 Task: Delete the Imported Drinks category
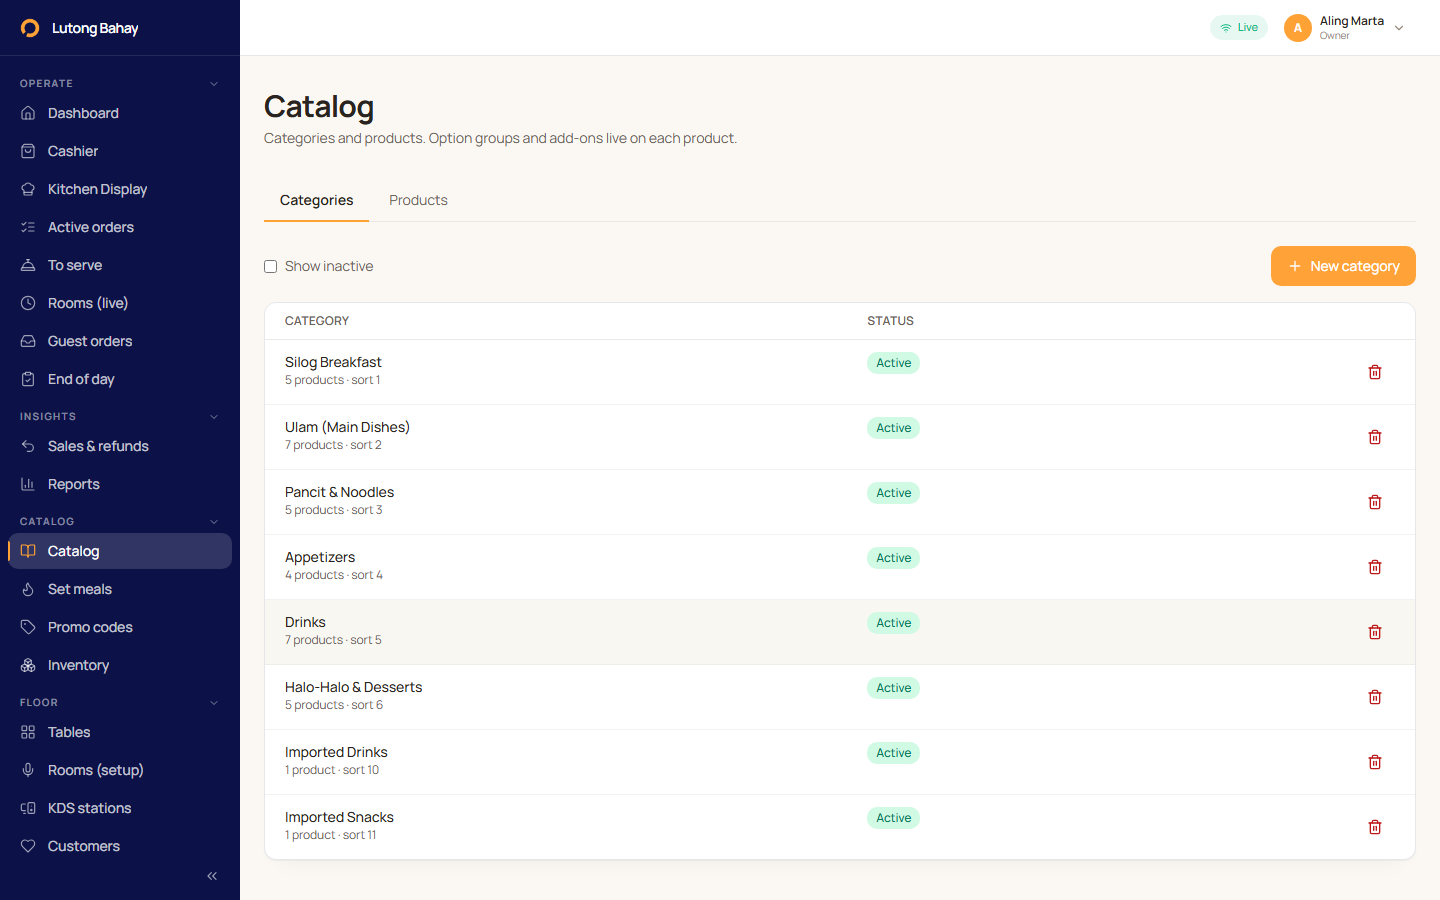[x=1375, y=762]
